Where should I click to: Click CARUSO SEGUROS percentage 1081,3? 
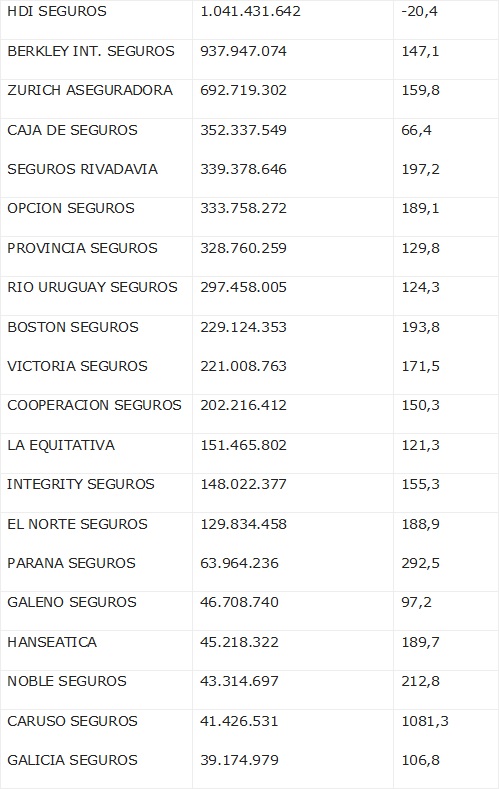coord(425,722)
